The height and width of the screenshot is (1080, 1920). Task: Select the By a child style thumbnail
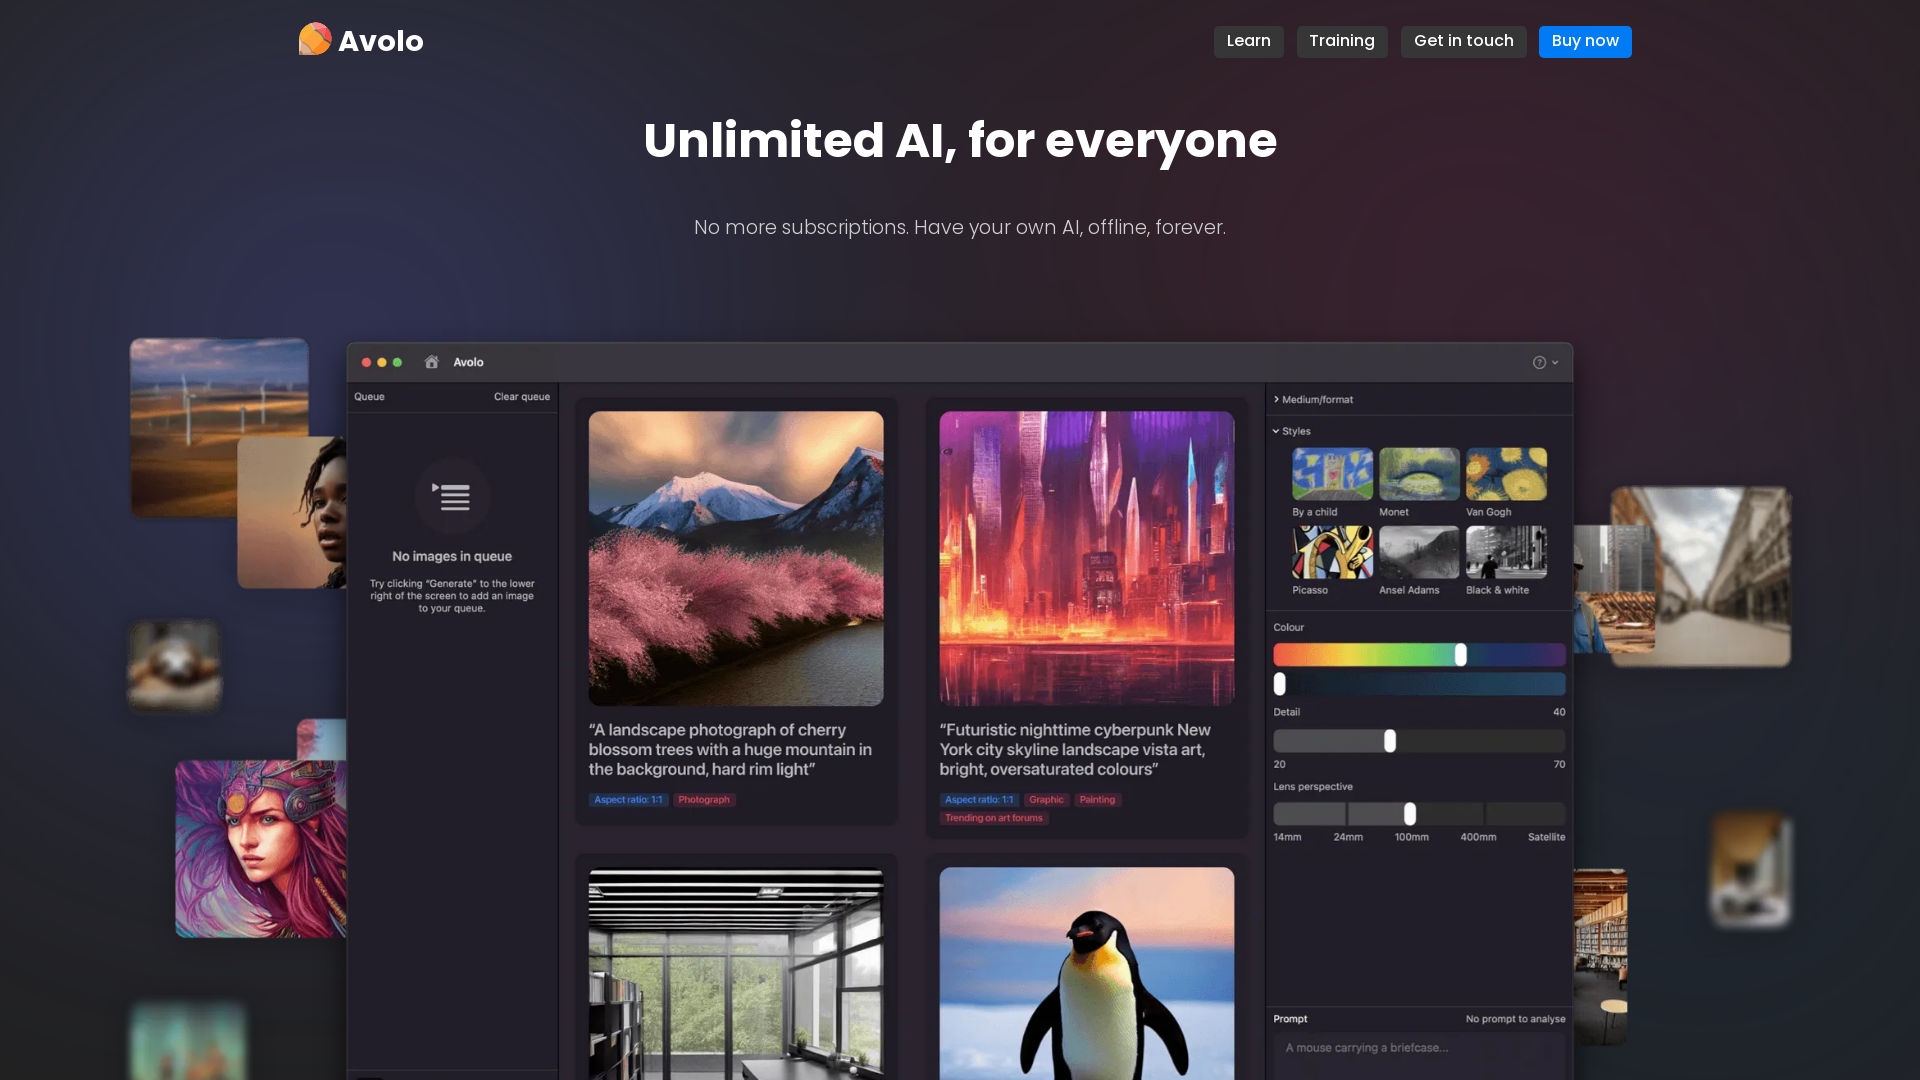point(1332,474)
